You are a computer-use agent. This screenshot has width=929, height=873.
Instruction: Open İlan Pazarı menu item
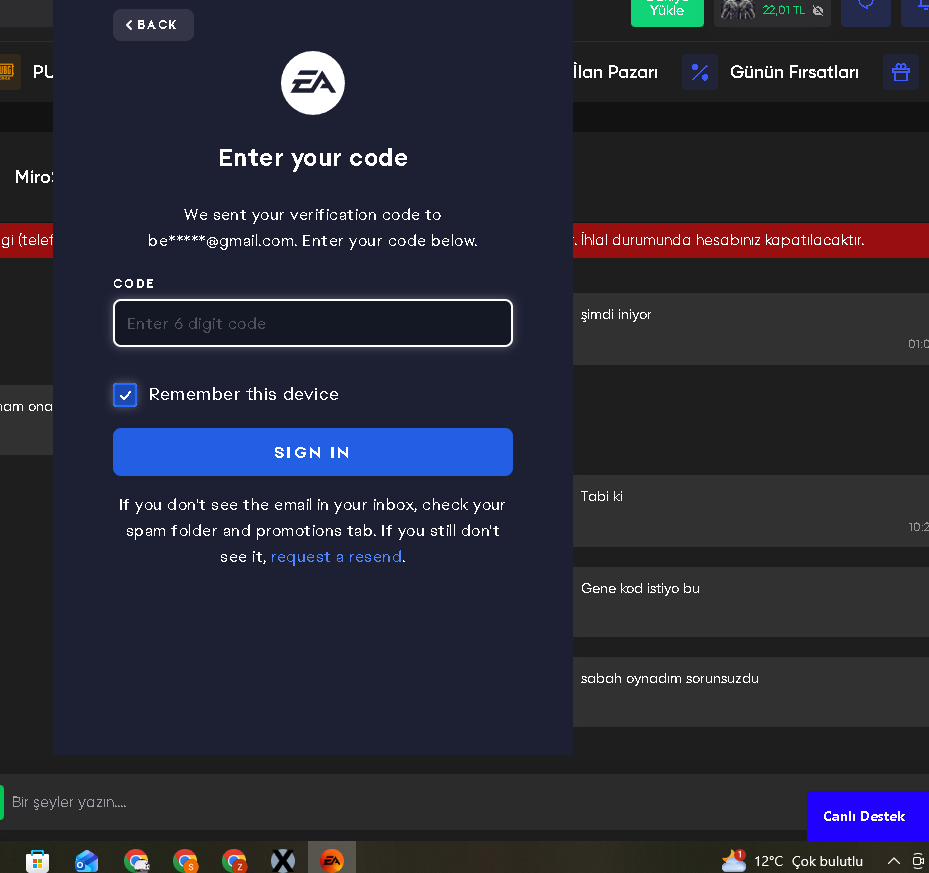coord(615,72)
